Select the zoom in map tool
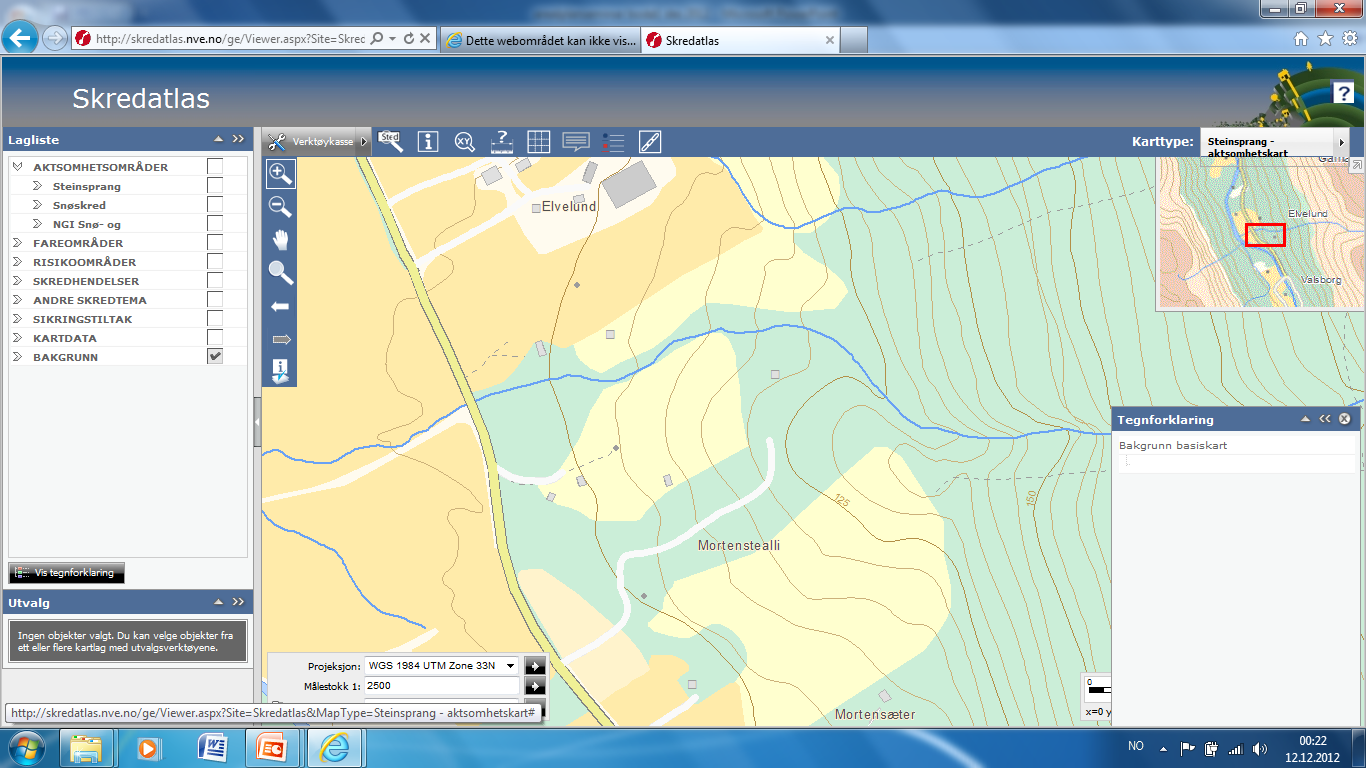 [281, 173]
